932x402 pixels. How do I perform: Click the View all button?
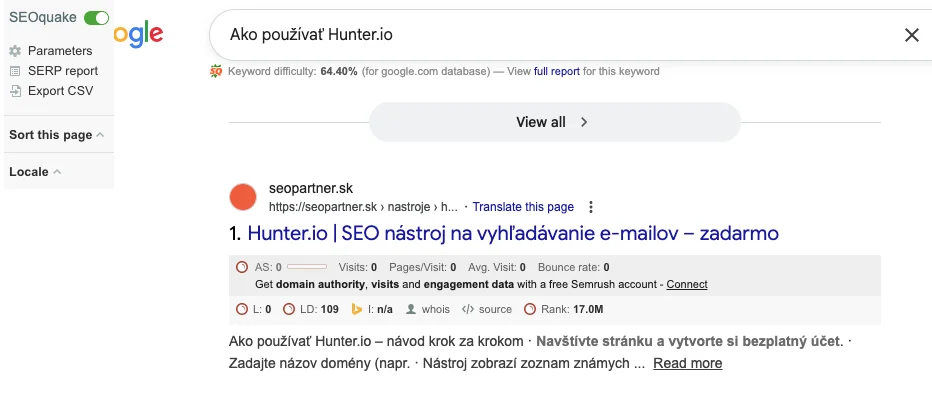point(554,122)
